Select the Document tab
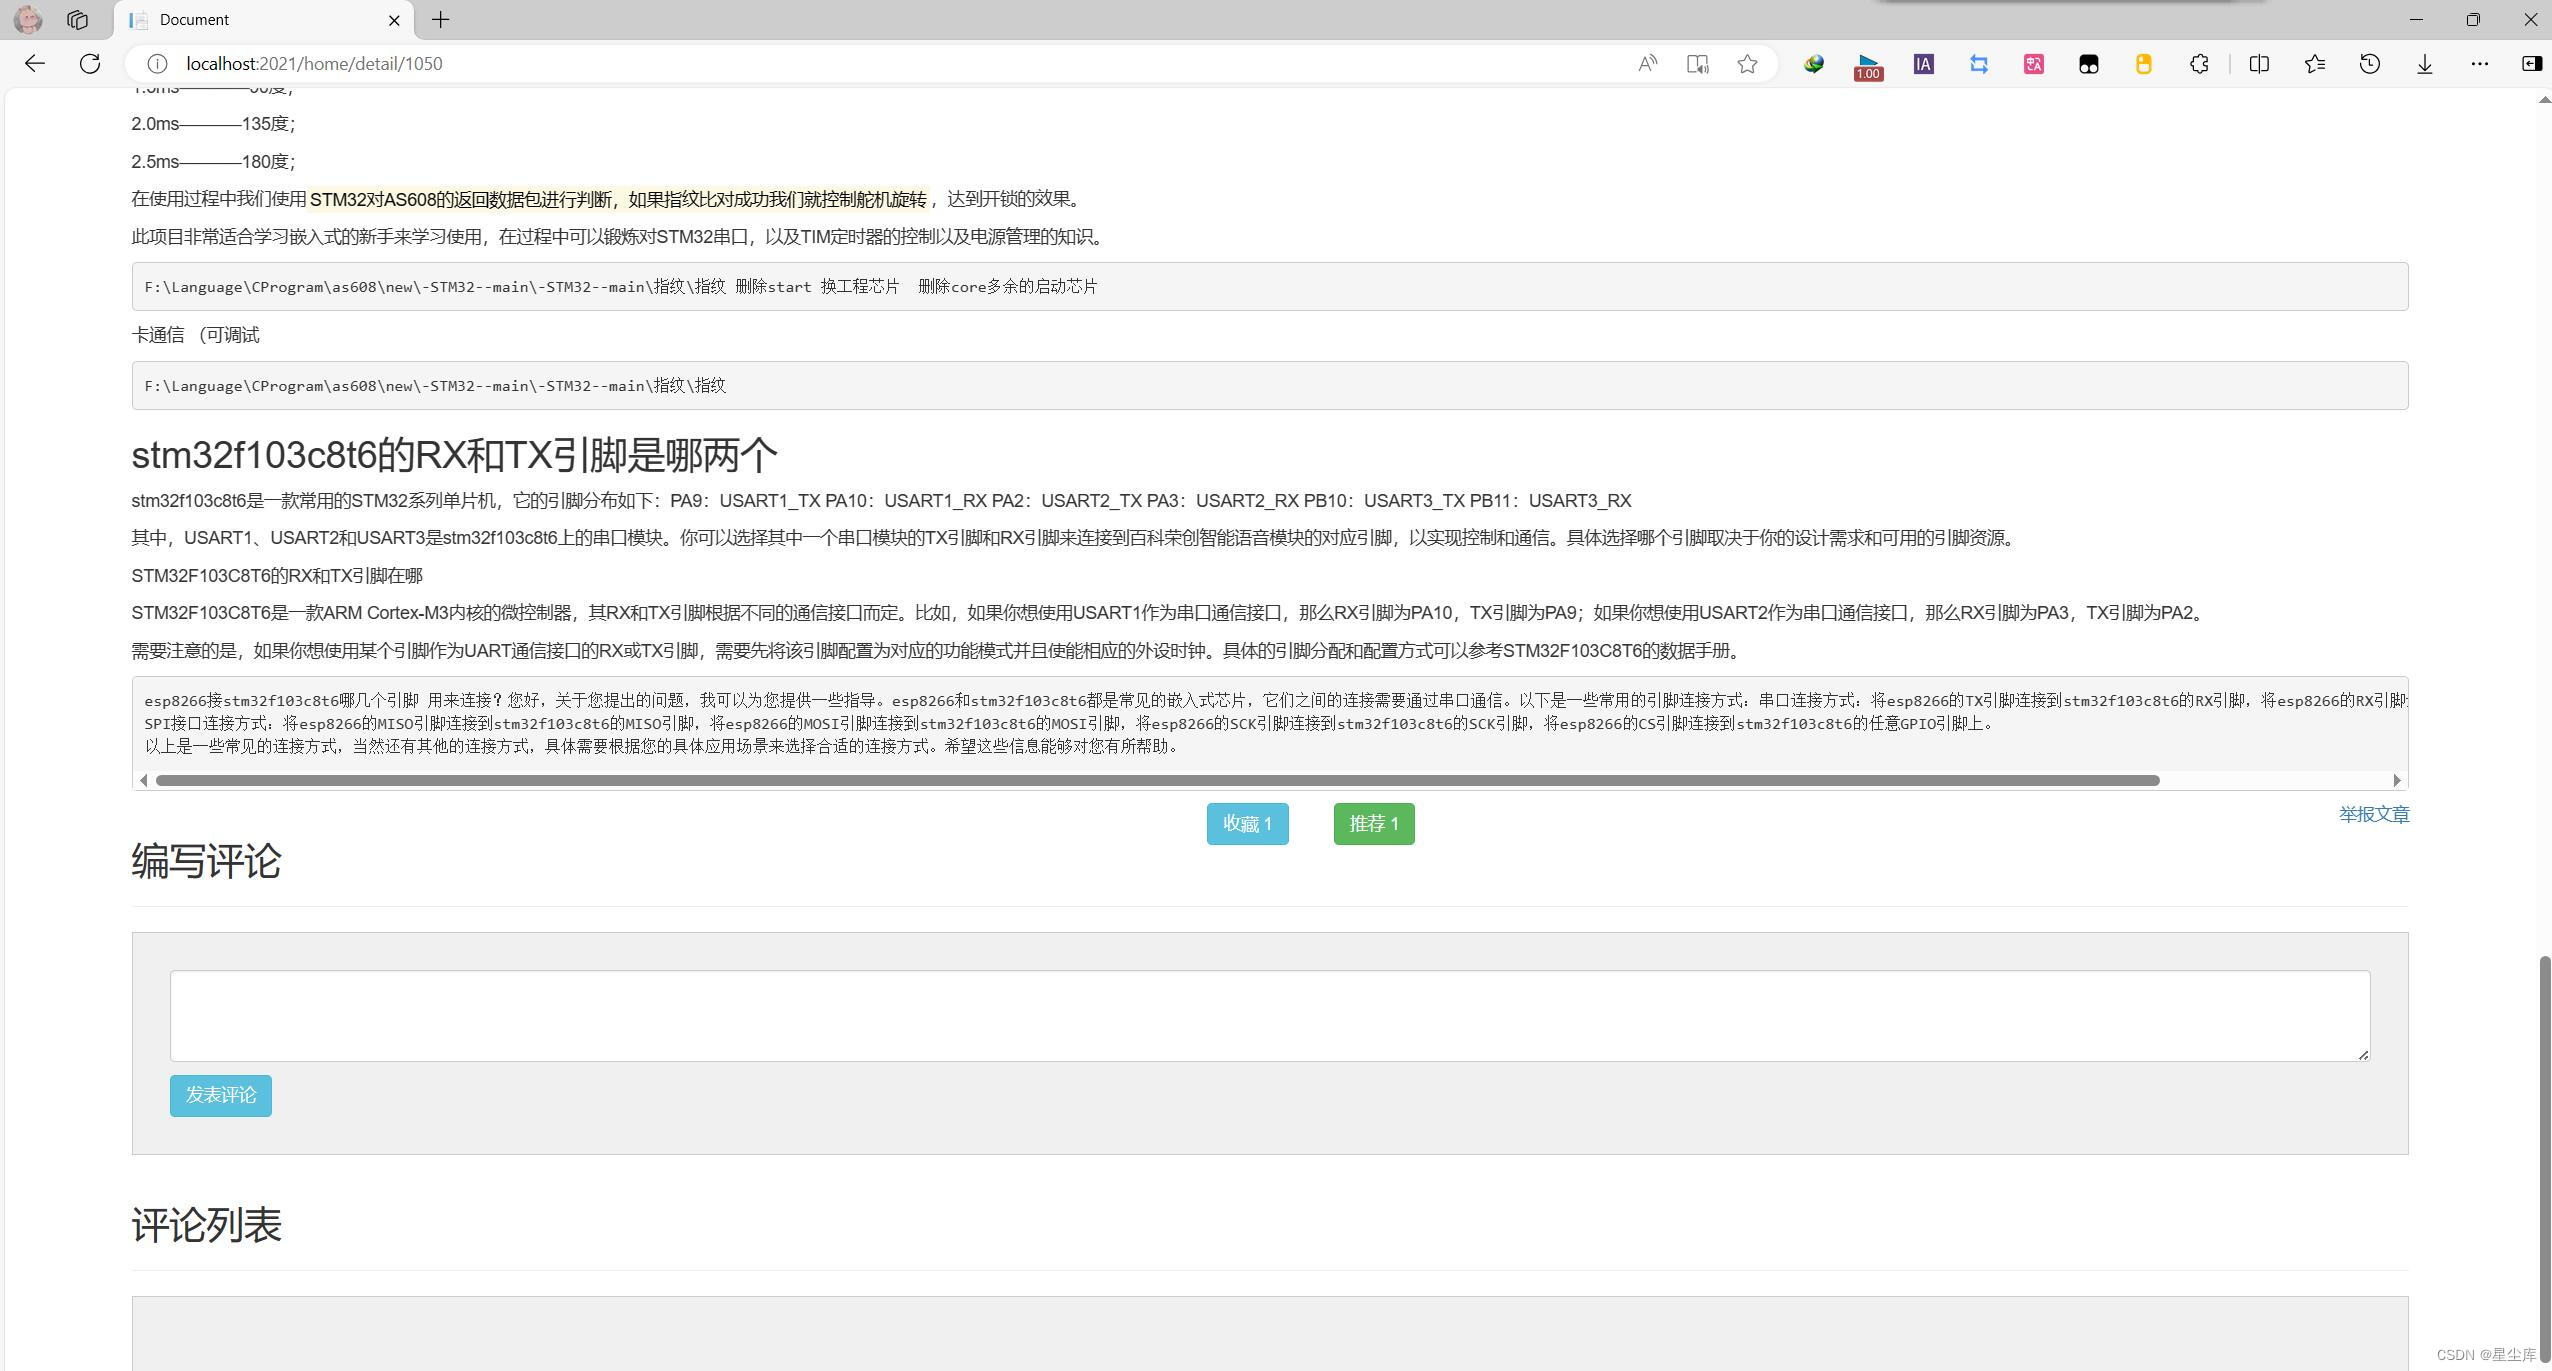 click(264, 20)
